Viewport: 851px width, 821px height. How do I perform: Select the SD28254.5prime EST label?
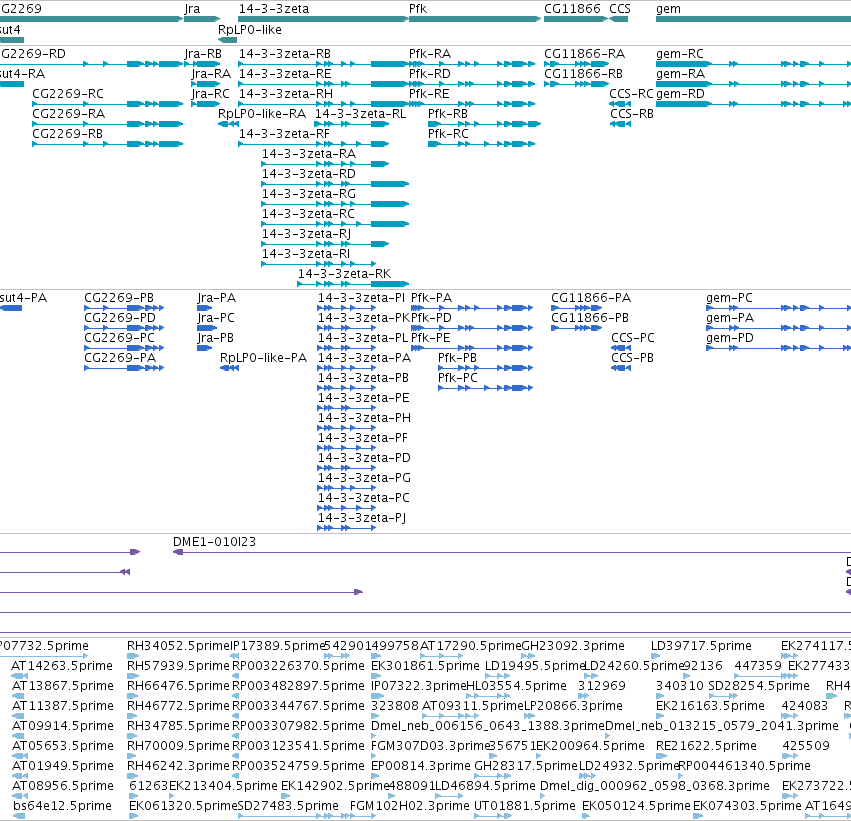click(759, 686)
